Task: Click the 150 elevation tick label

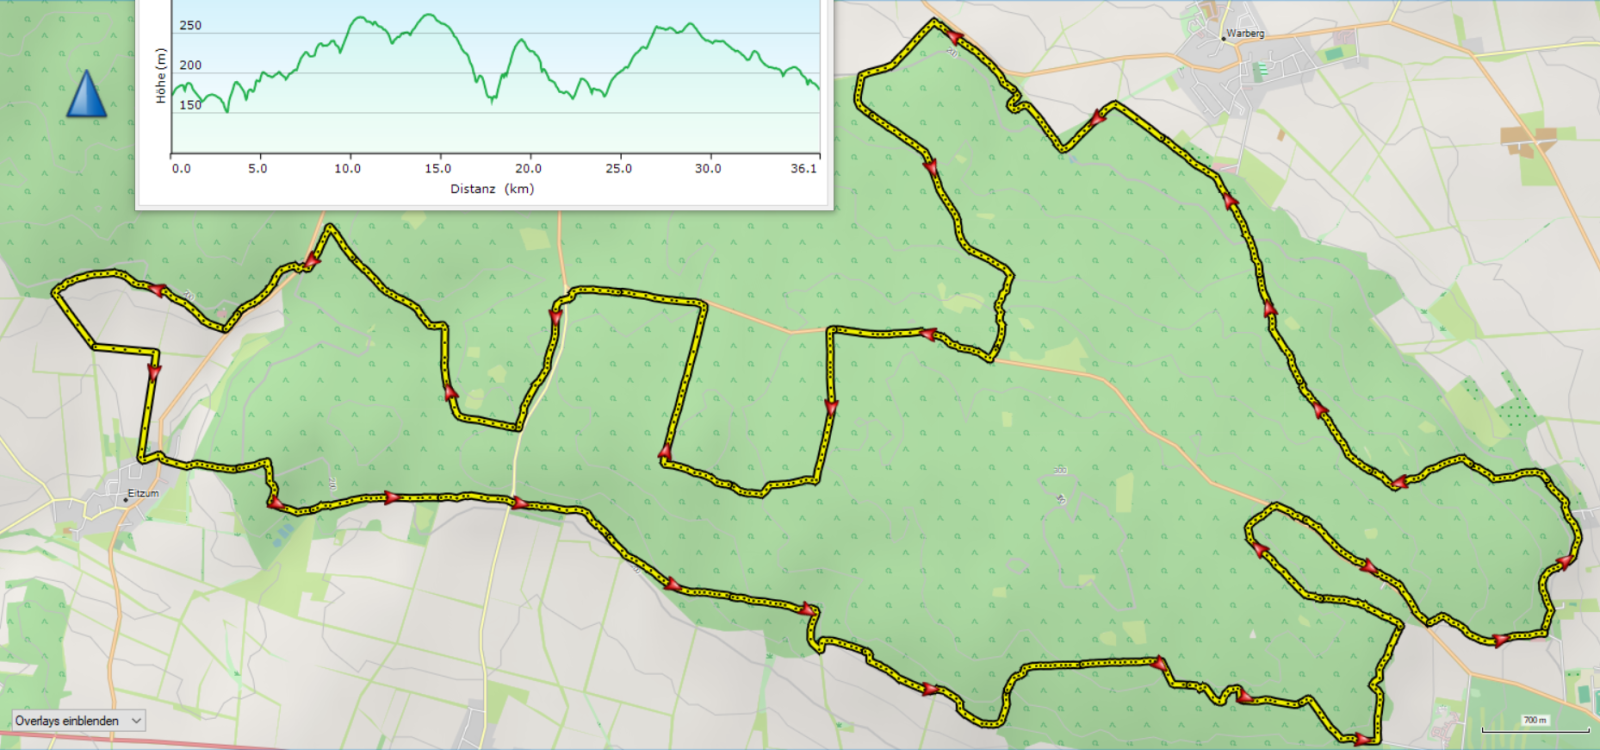Action: coord(190,105)
